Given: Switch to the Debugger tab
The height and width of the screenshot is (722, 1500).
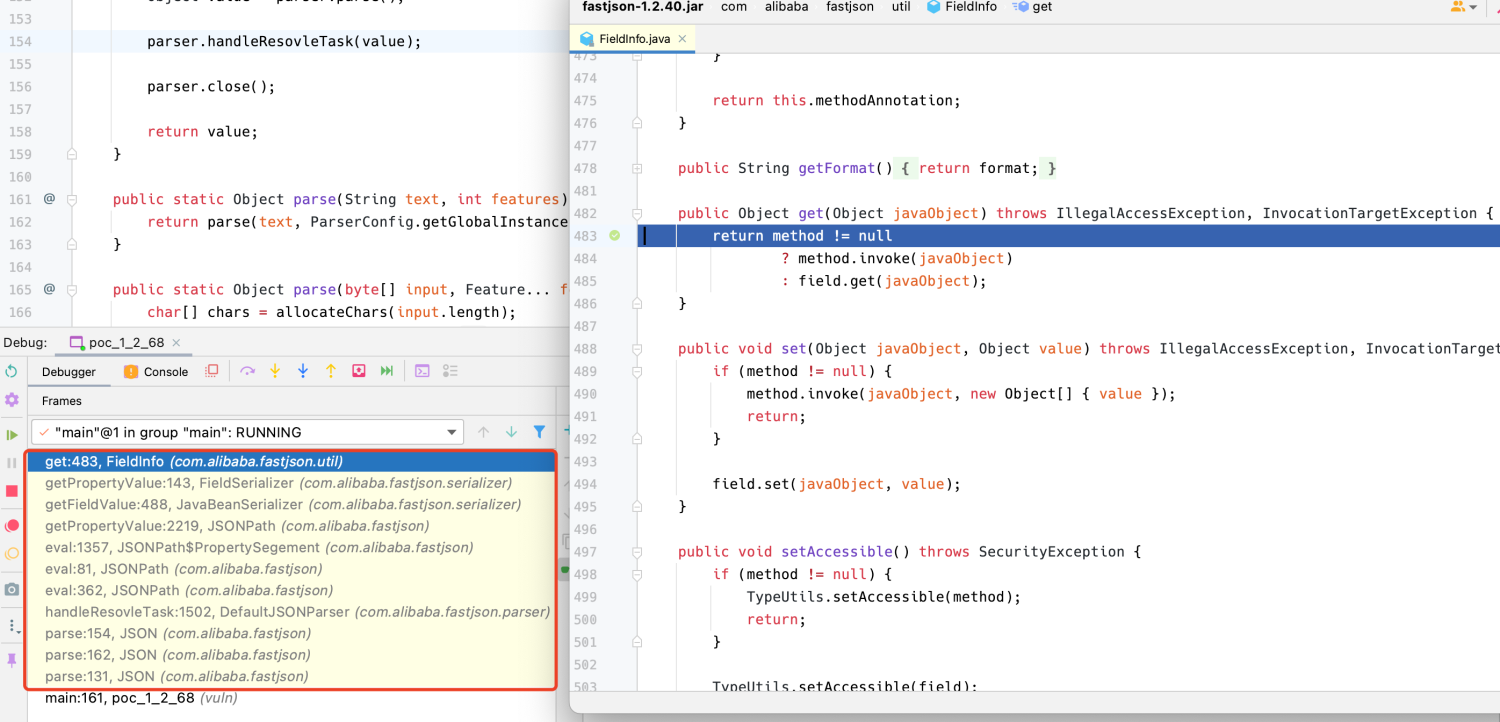Looking at the screenshot, I should (x=69, y=371).
